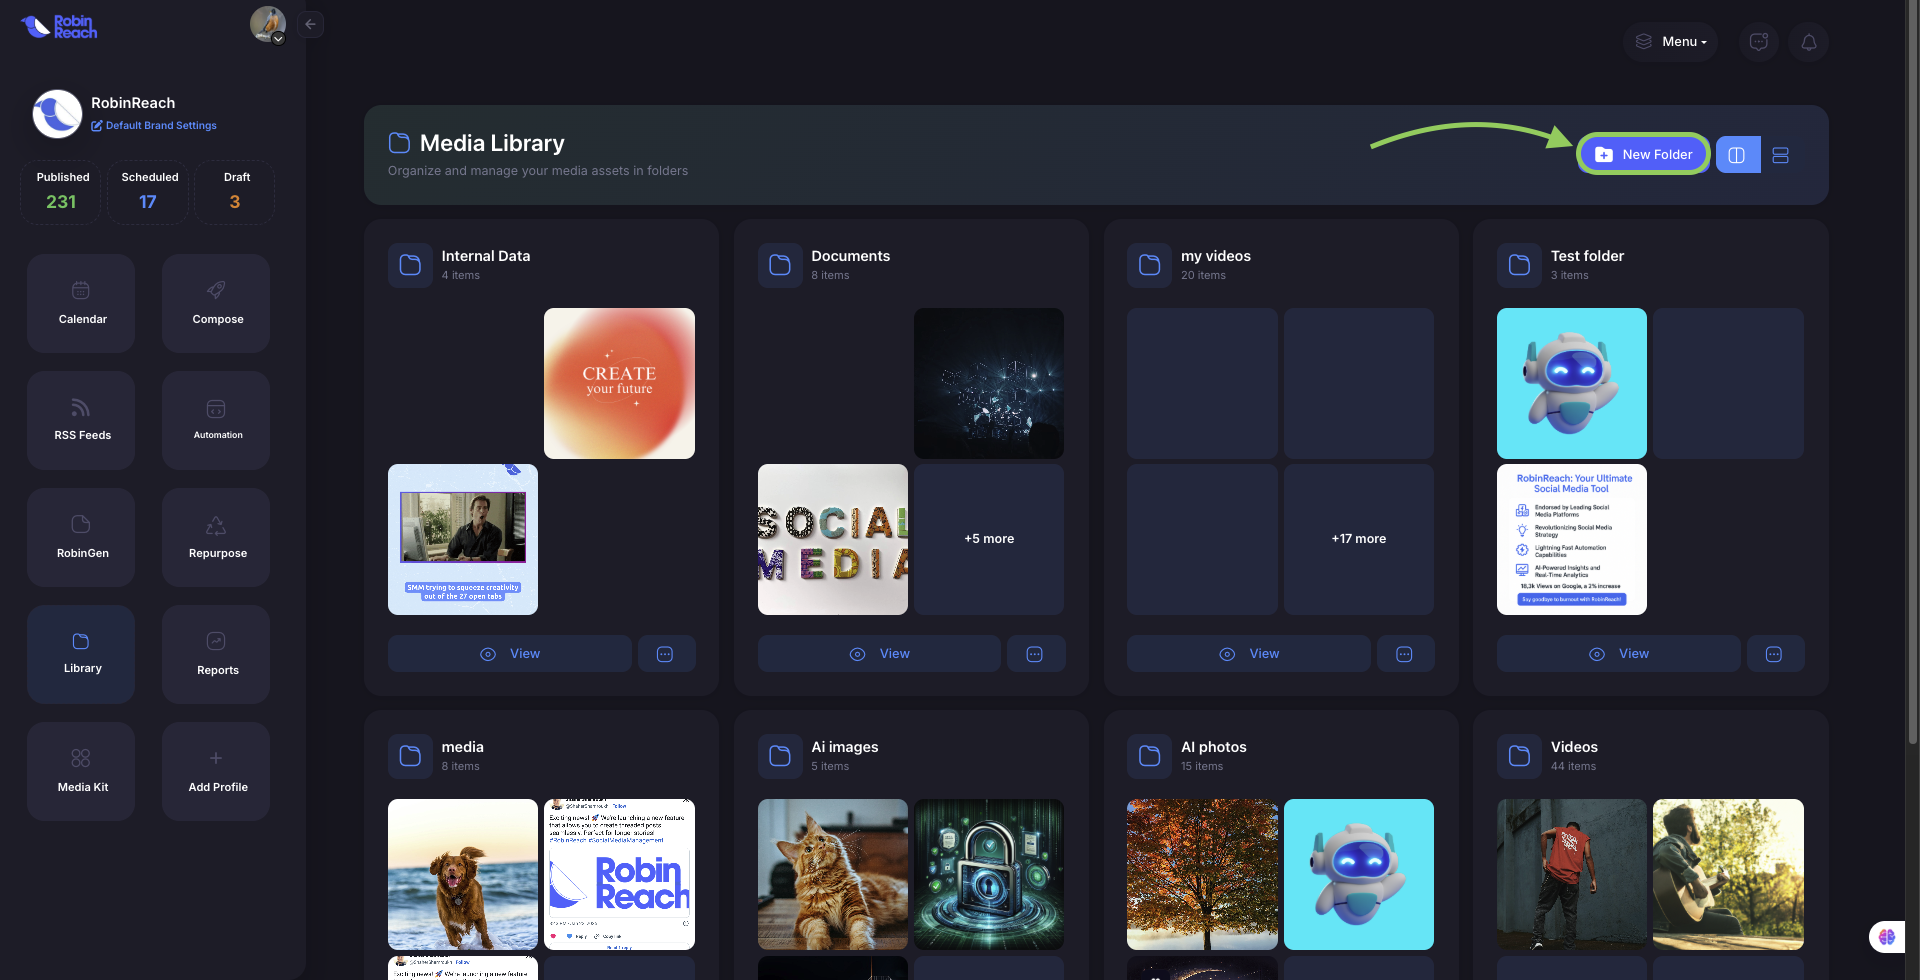Show Scheduled posts count 17
This screenshot has width=1920, height=980.
pos(148,192)
